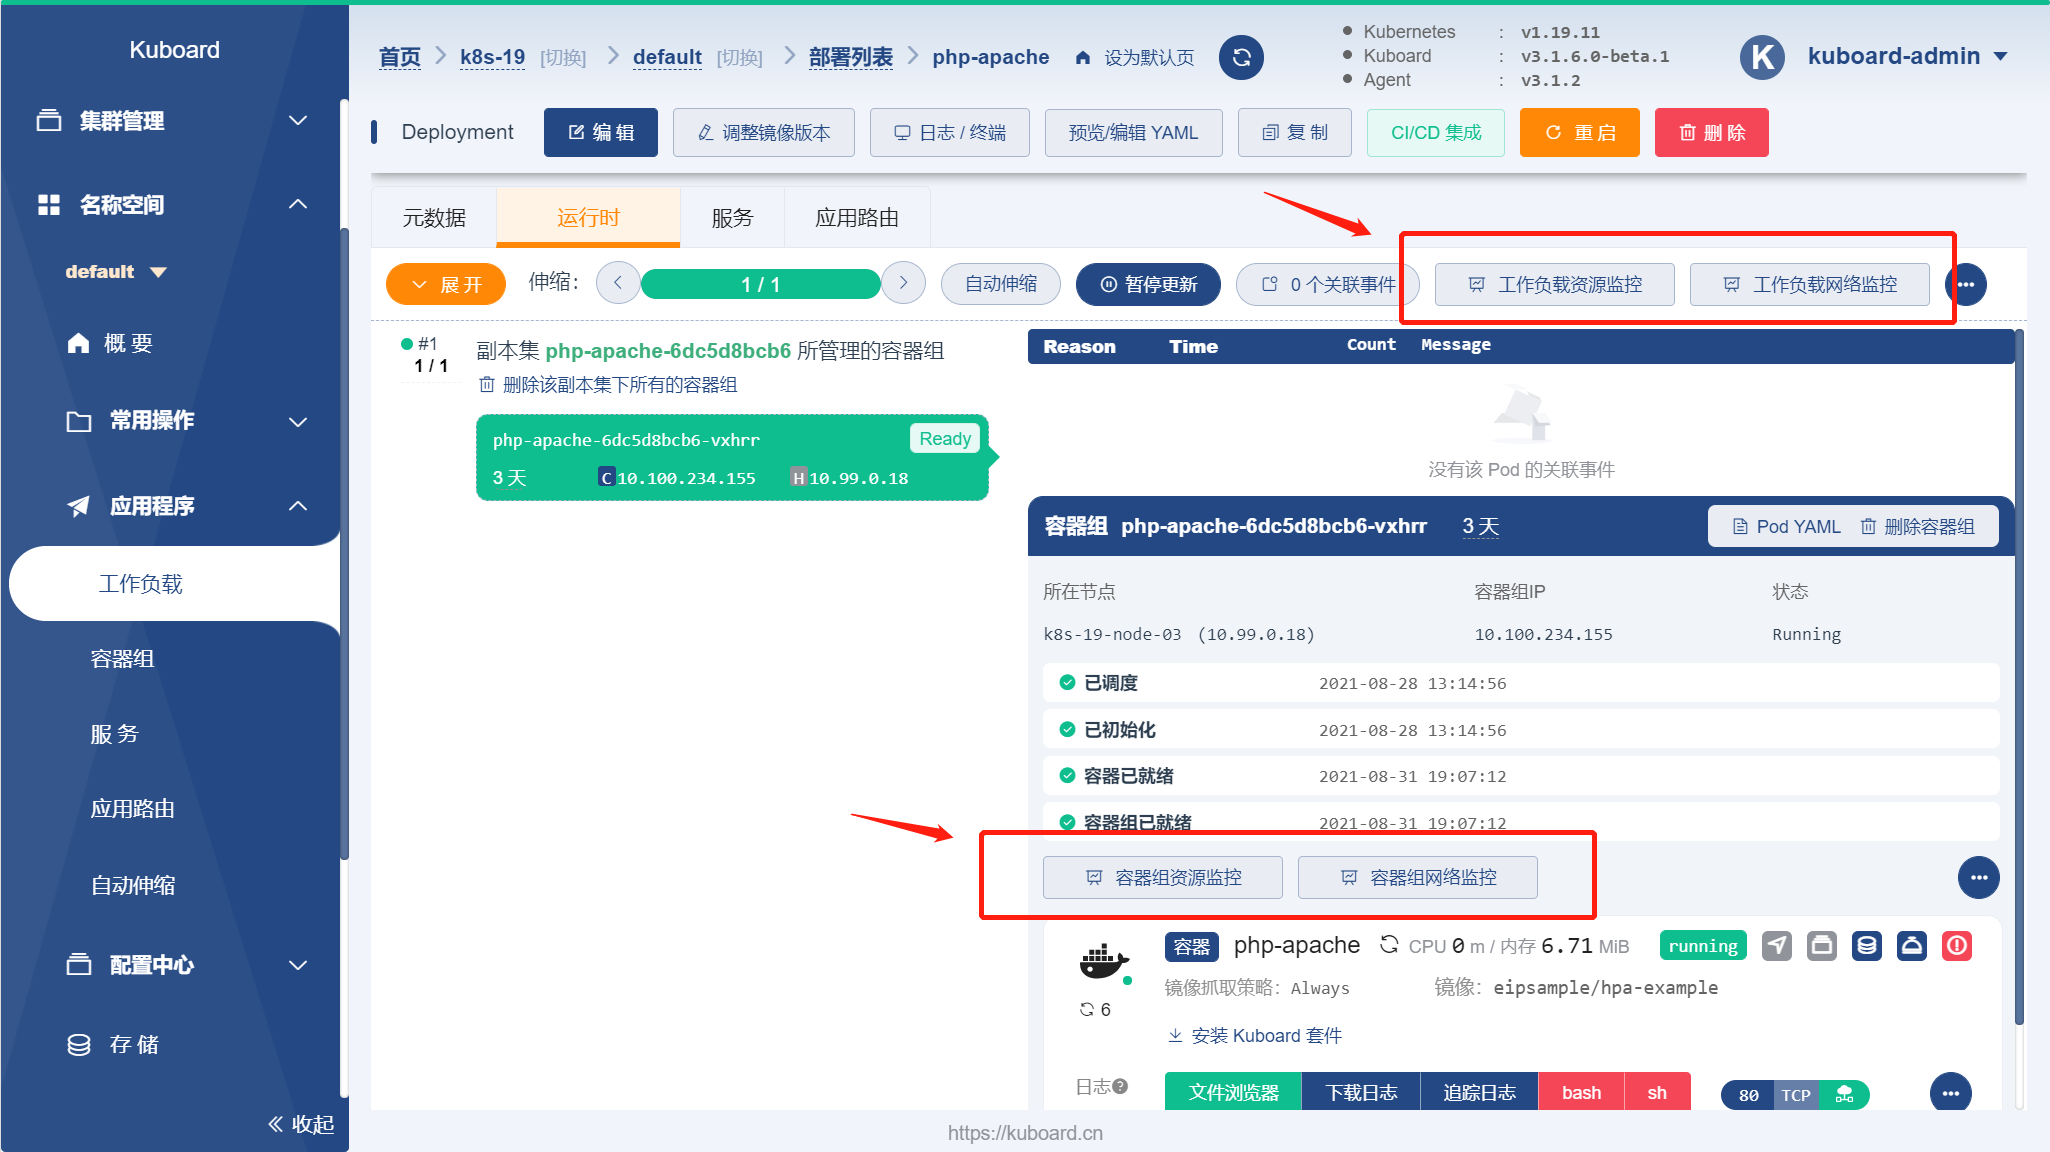The height and width of the screenshot is (1152, 2050).
Task: Open 工作负载网络监控
Action: click(x=1810, y=285)
